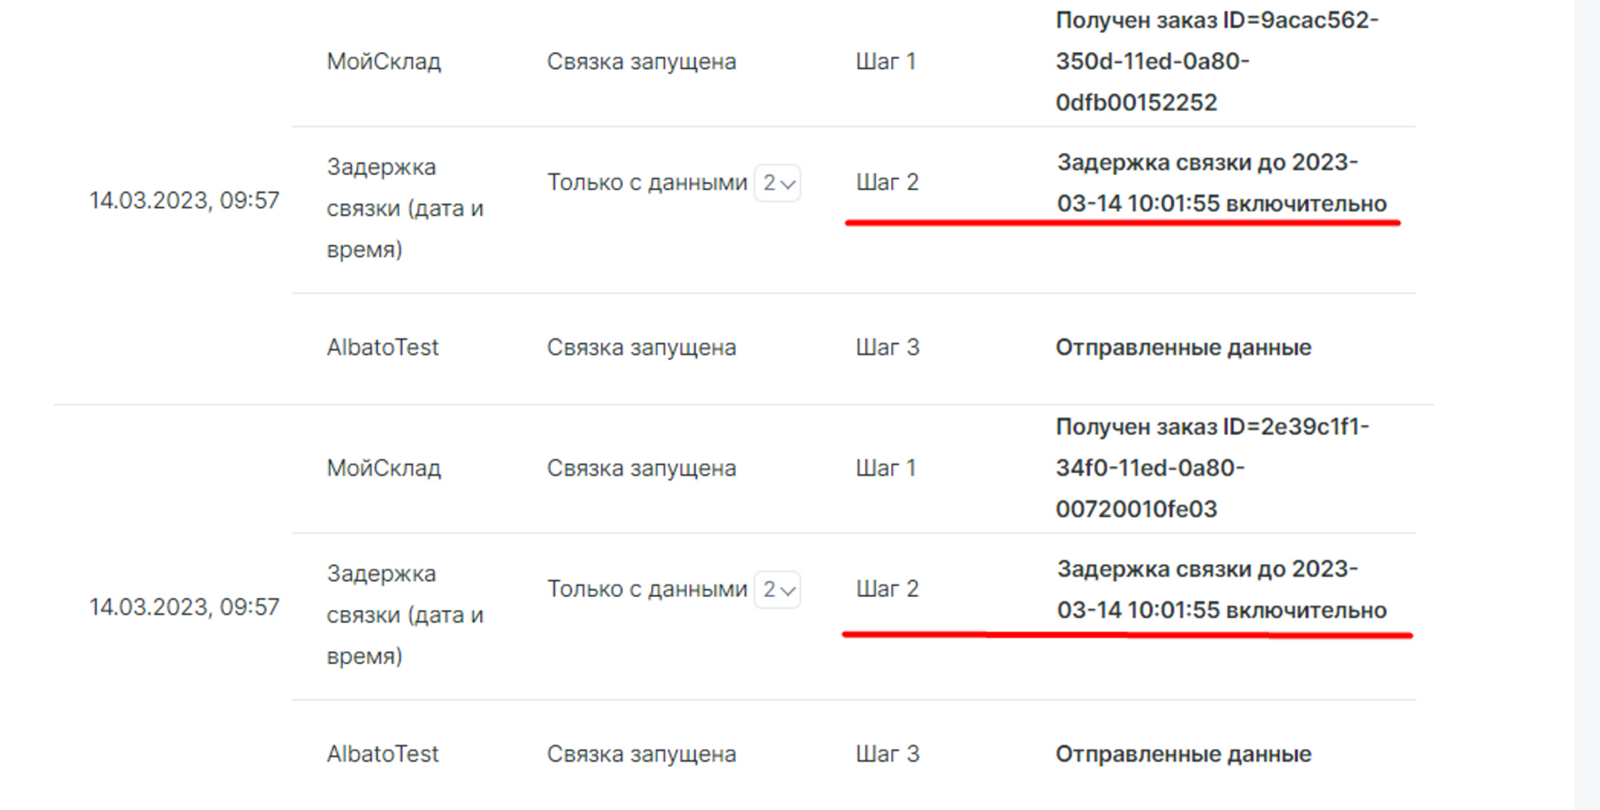
Task: Click "Только с данными" in the top entry
Action: pyautogui.click(x=646, y=183)
